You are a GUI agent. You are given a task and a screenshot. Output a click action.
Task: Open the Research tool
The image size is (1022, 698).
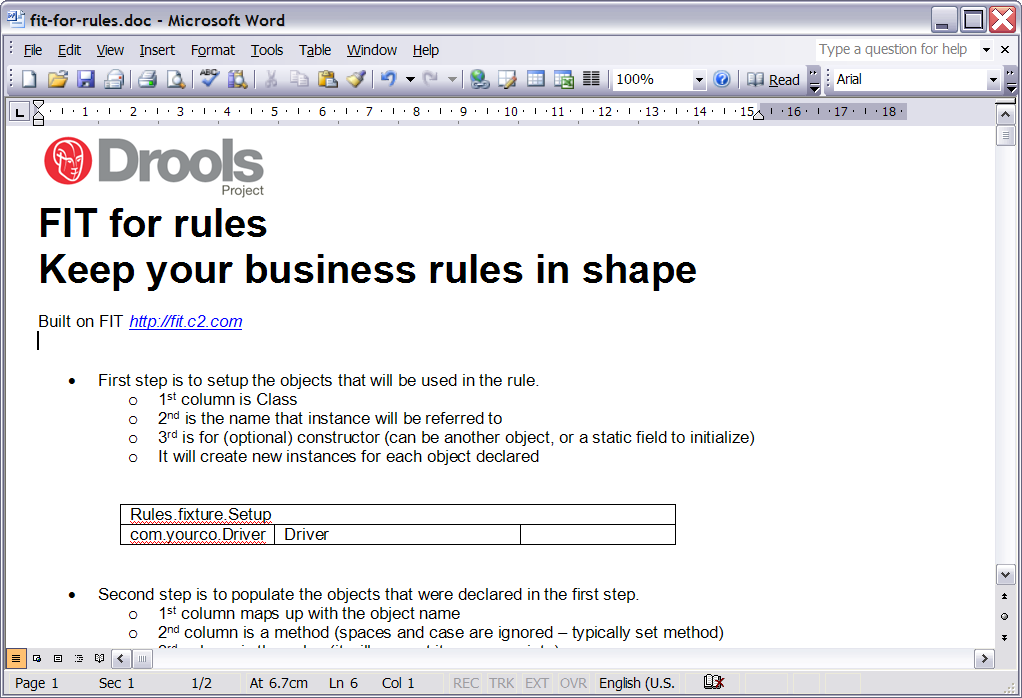(x=237, y=80)
